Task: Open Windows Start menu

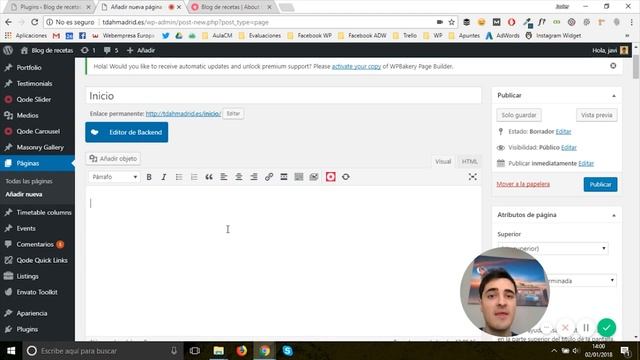Action: 11,351
